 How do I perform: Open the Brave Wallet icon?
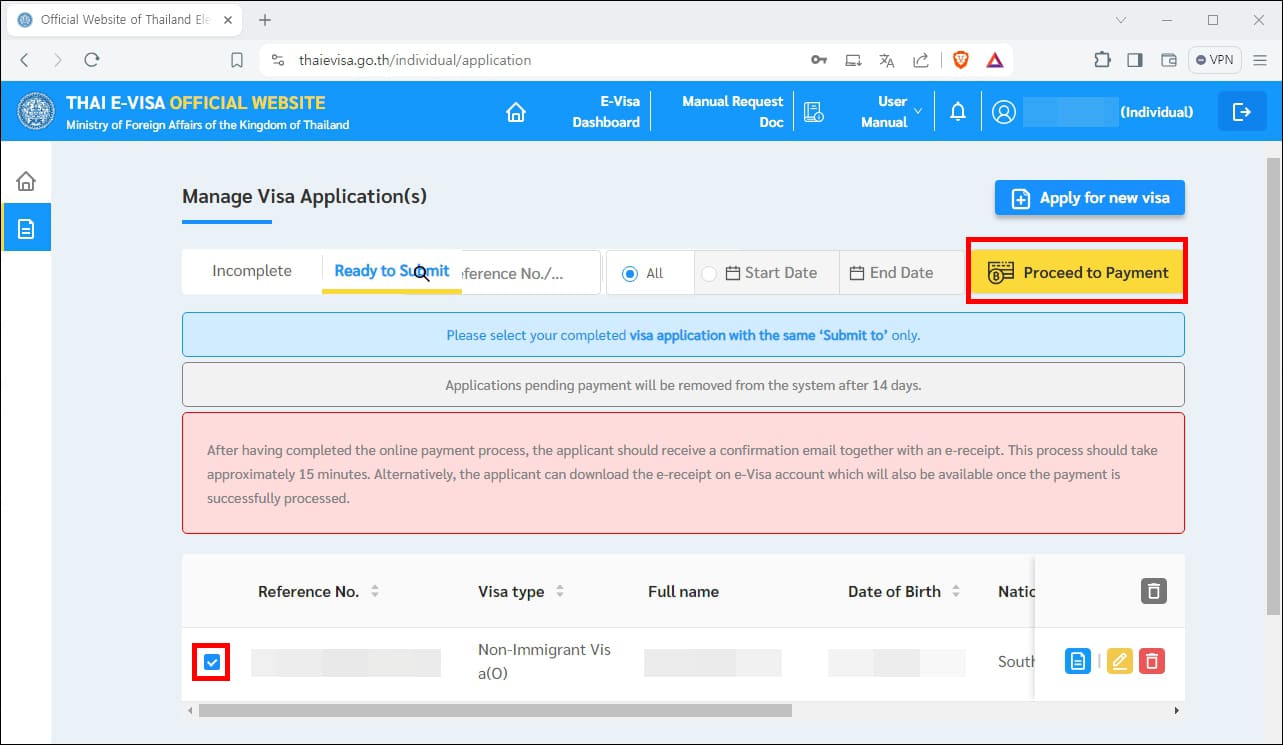tap(1168, 60)
